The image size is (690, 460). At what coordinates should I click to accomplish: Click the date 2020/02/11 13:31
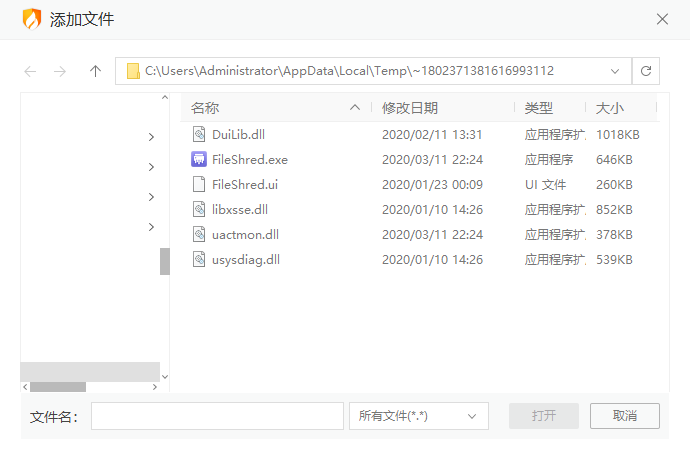pyautogui.click(x=432, y=135)
